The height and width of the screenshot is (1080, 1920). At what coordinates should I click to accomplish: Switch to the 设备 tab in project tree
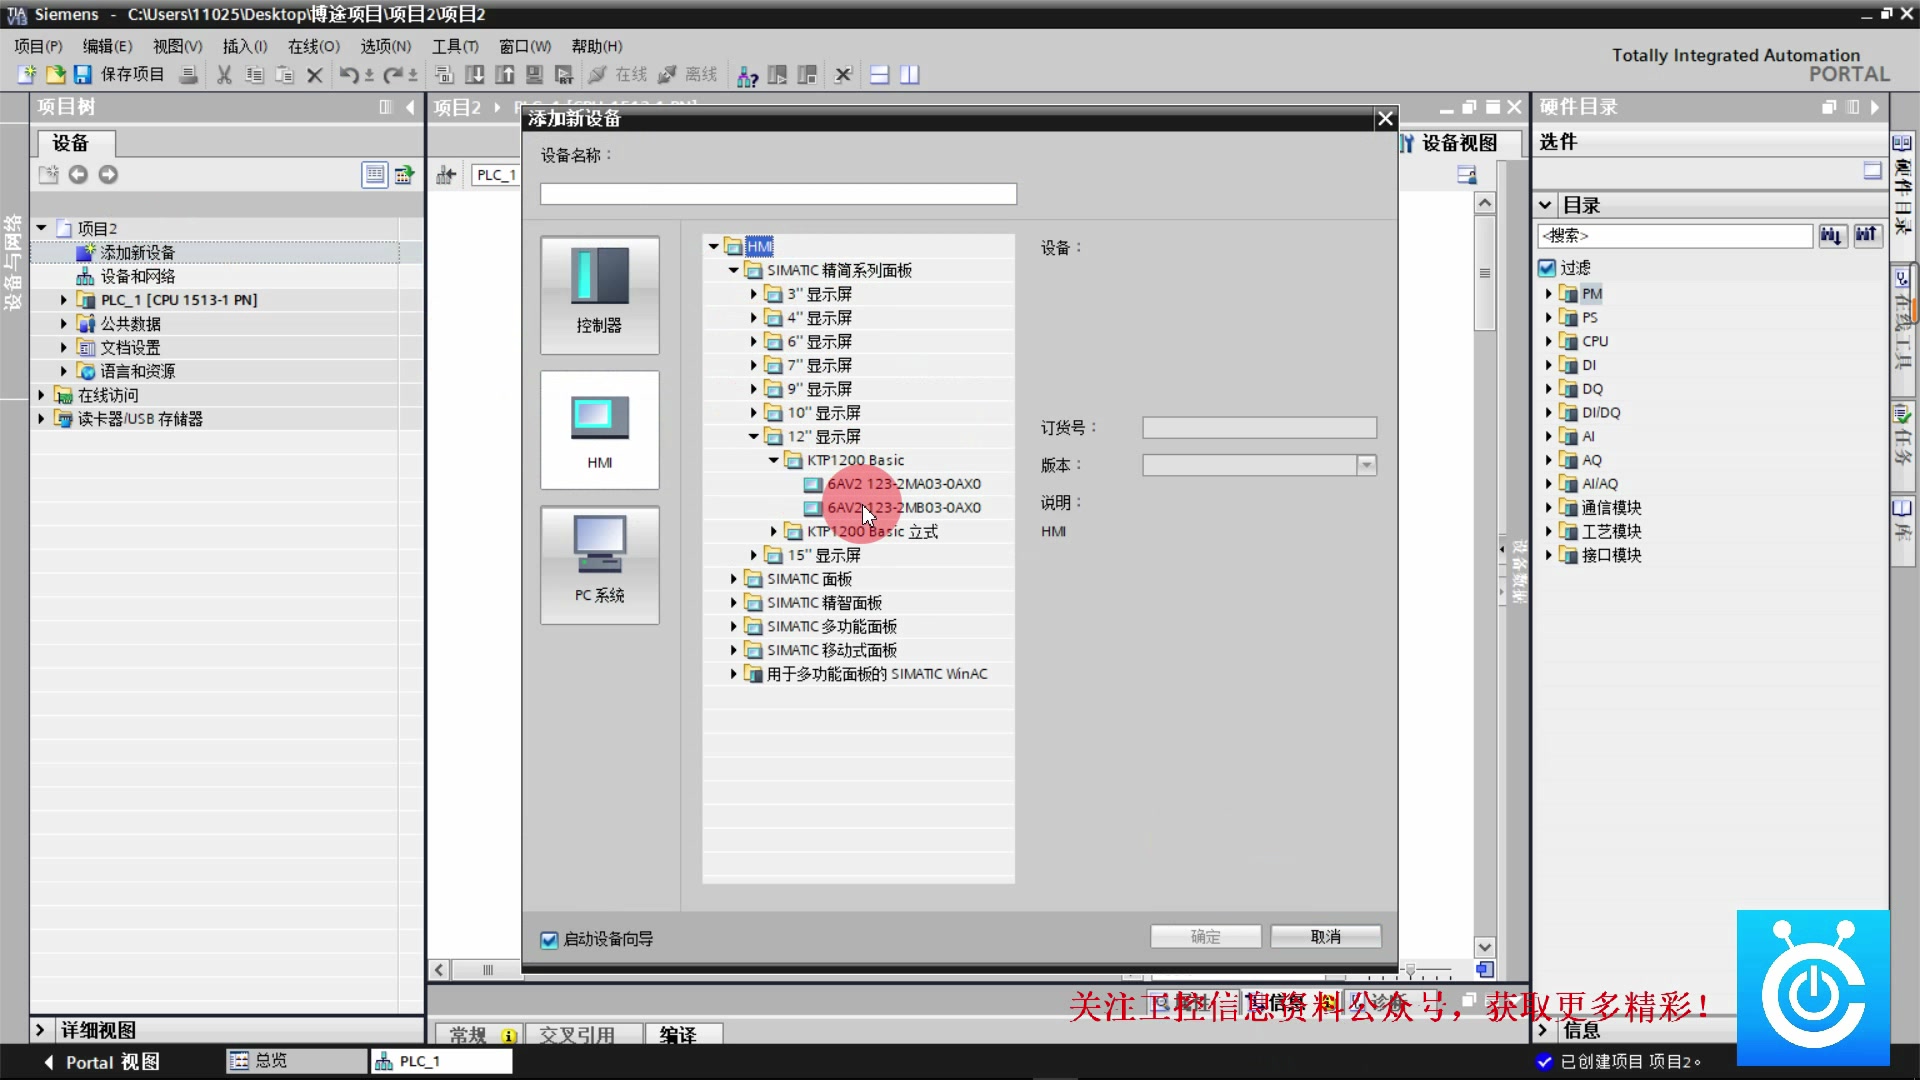76,143
